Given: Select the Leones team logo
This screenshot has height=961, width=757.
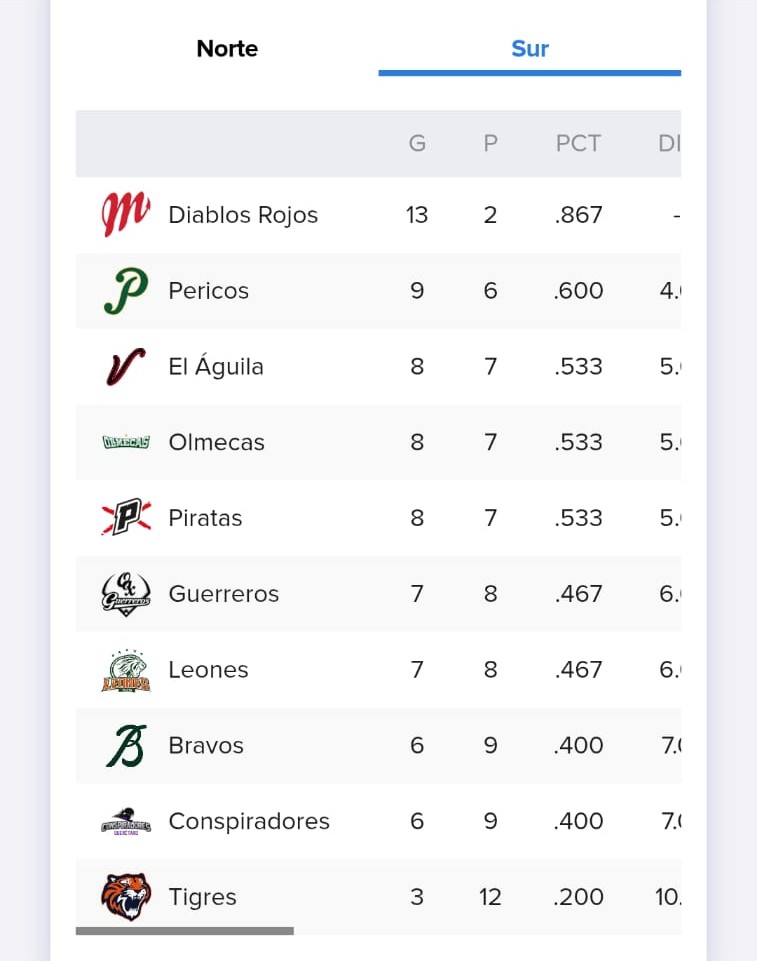Looking at the screenshot, I should 126,670.
